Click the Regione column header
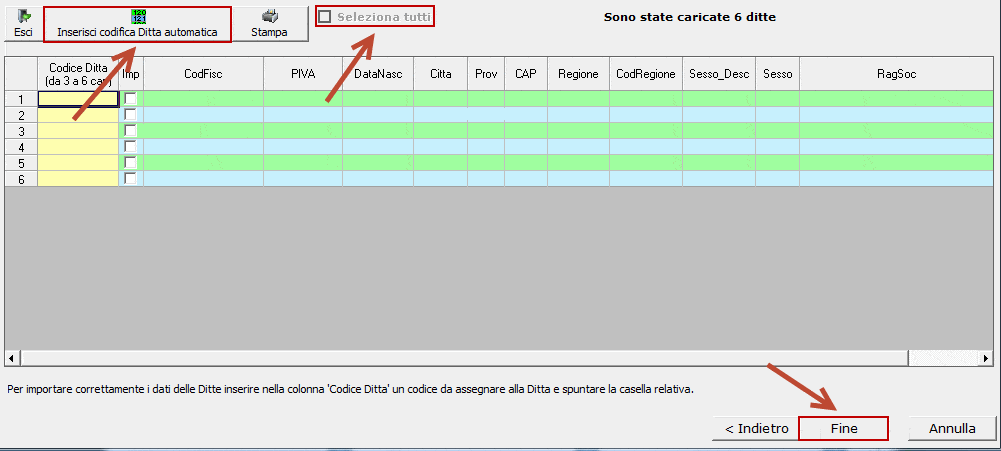 click(578, 74)
